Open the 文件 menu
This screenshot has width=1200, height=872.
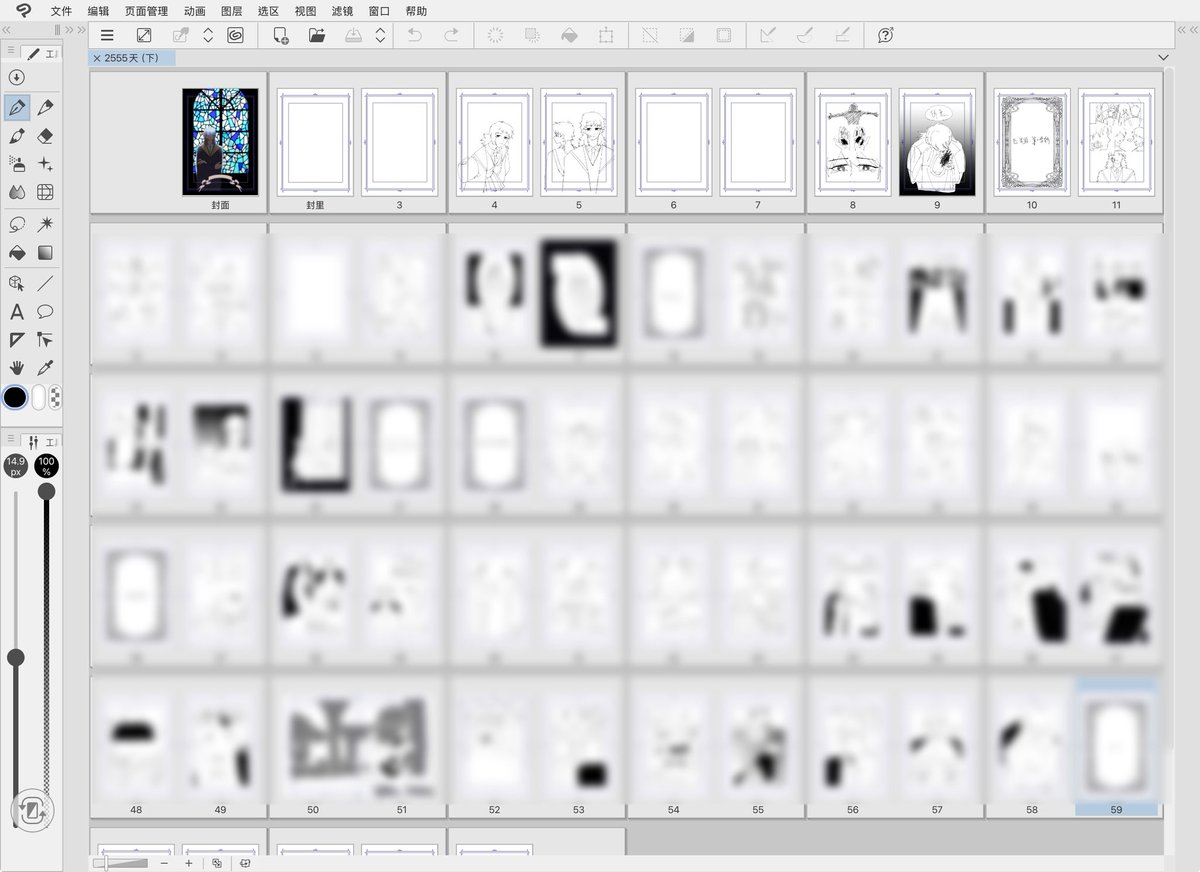(61, 11)
